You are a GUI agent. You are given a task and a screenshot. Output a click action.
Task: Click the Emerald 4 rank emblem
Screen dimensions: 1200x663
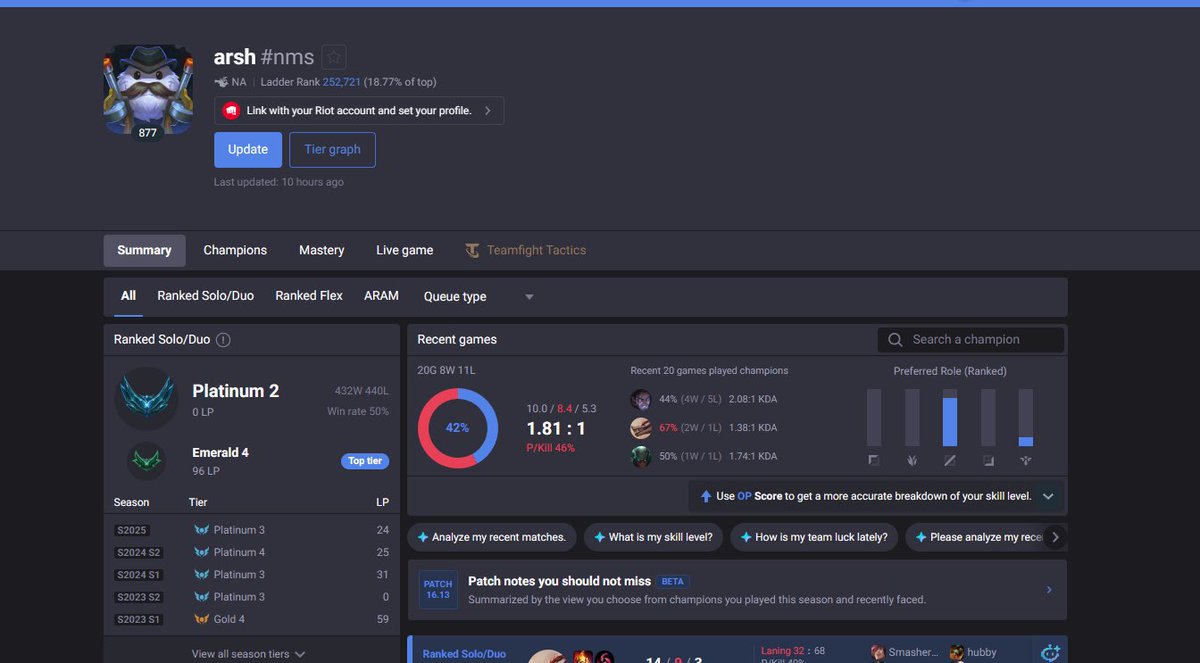pos(147,461)
